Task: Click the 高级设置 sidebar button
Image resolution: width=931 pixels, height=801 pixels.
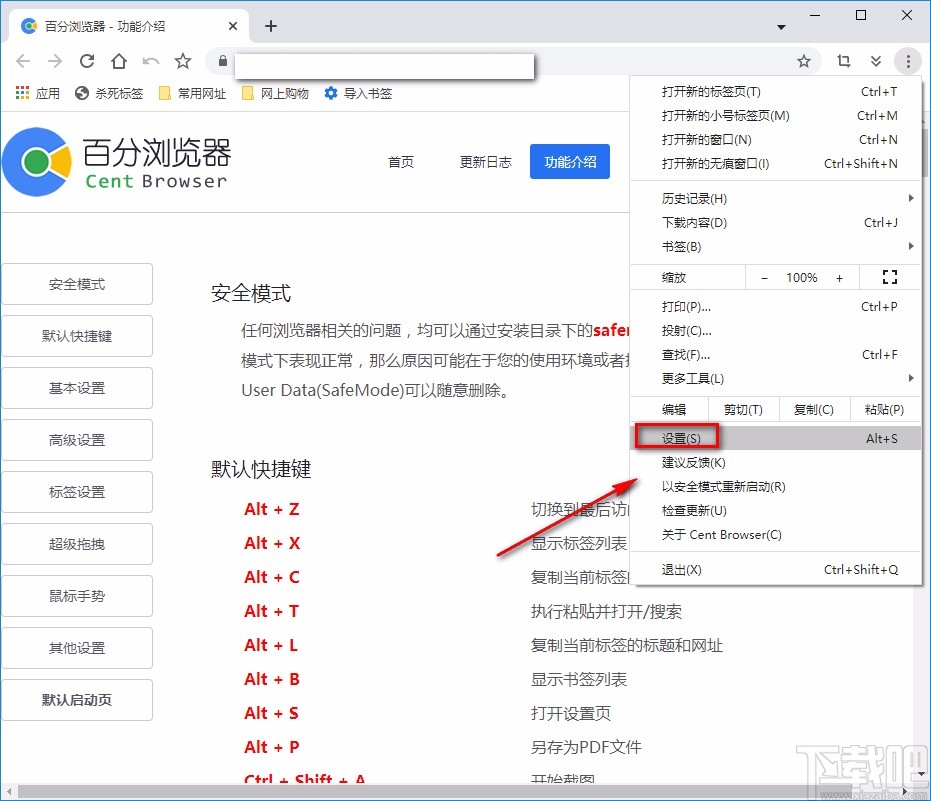Action: [x=77, y=440]
